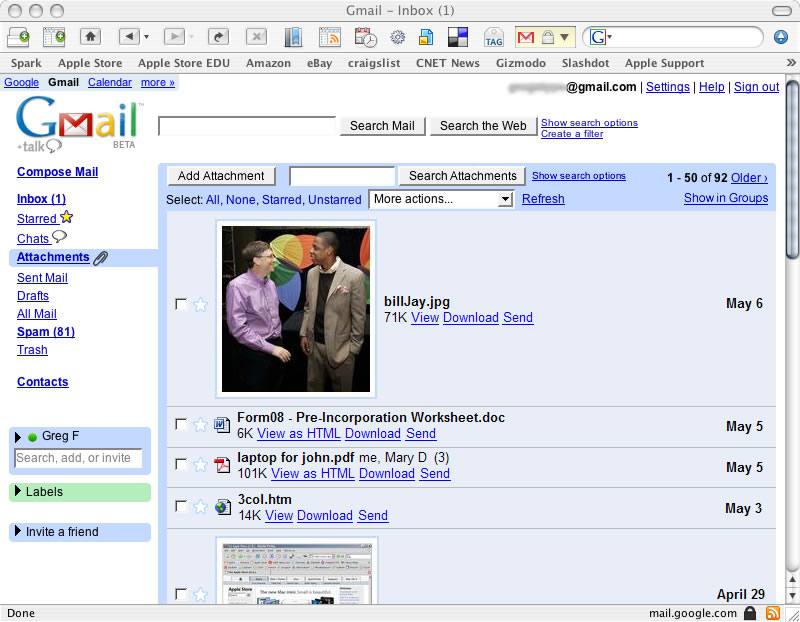
Task: Click the vertical scrollbar down arrow
Action: [x=792, y=594]
